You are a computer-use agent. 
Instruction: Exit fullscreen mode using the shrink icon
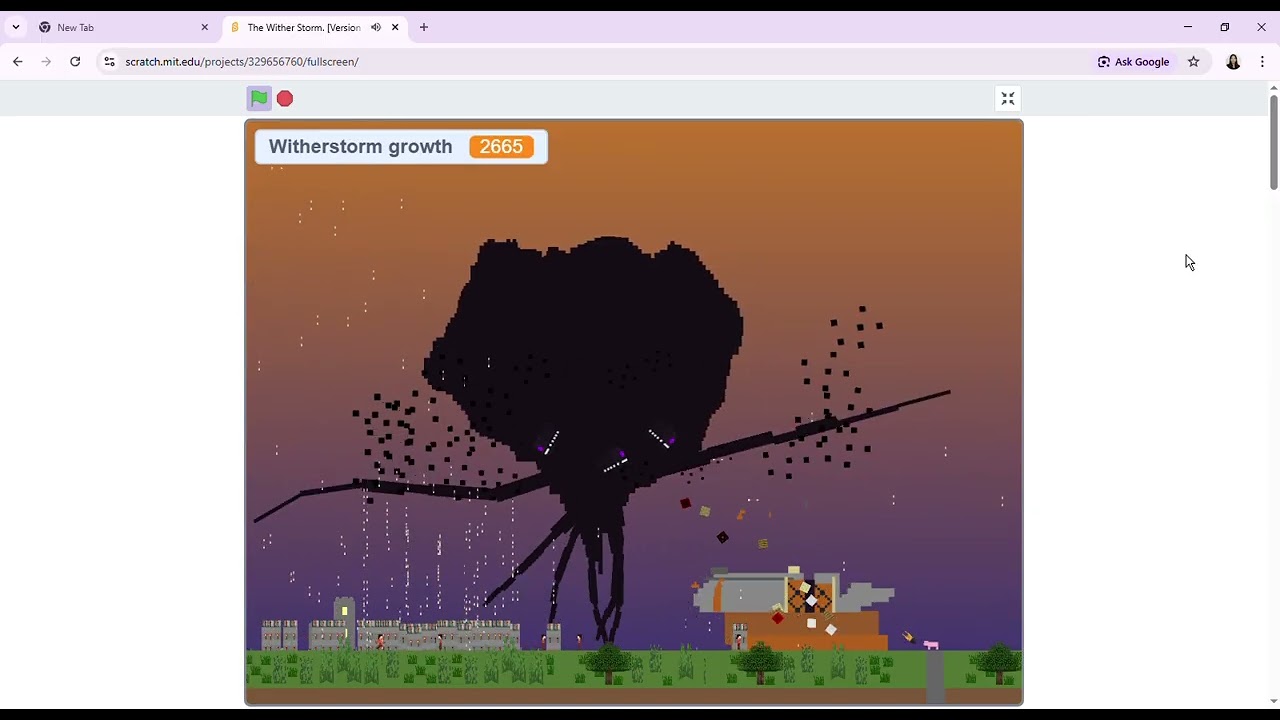coord(1008,98)
